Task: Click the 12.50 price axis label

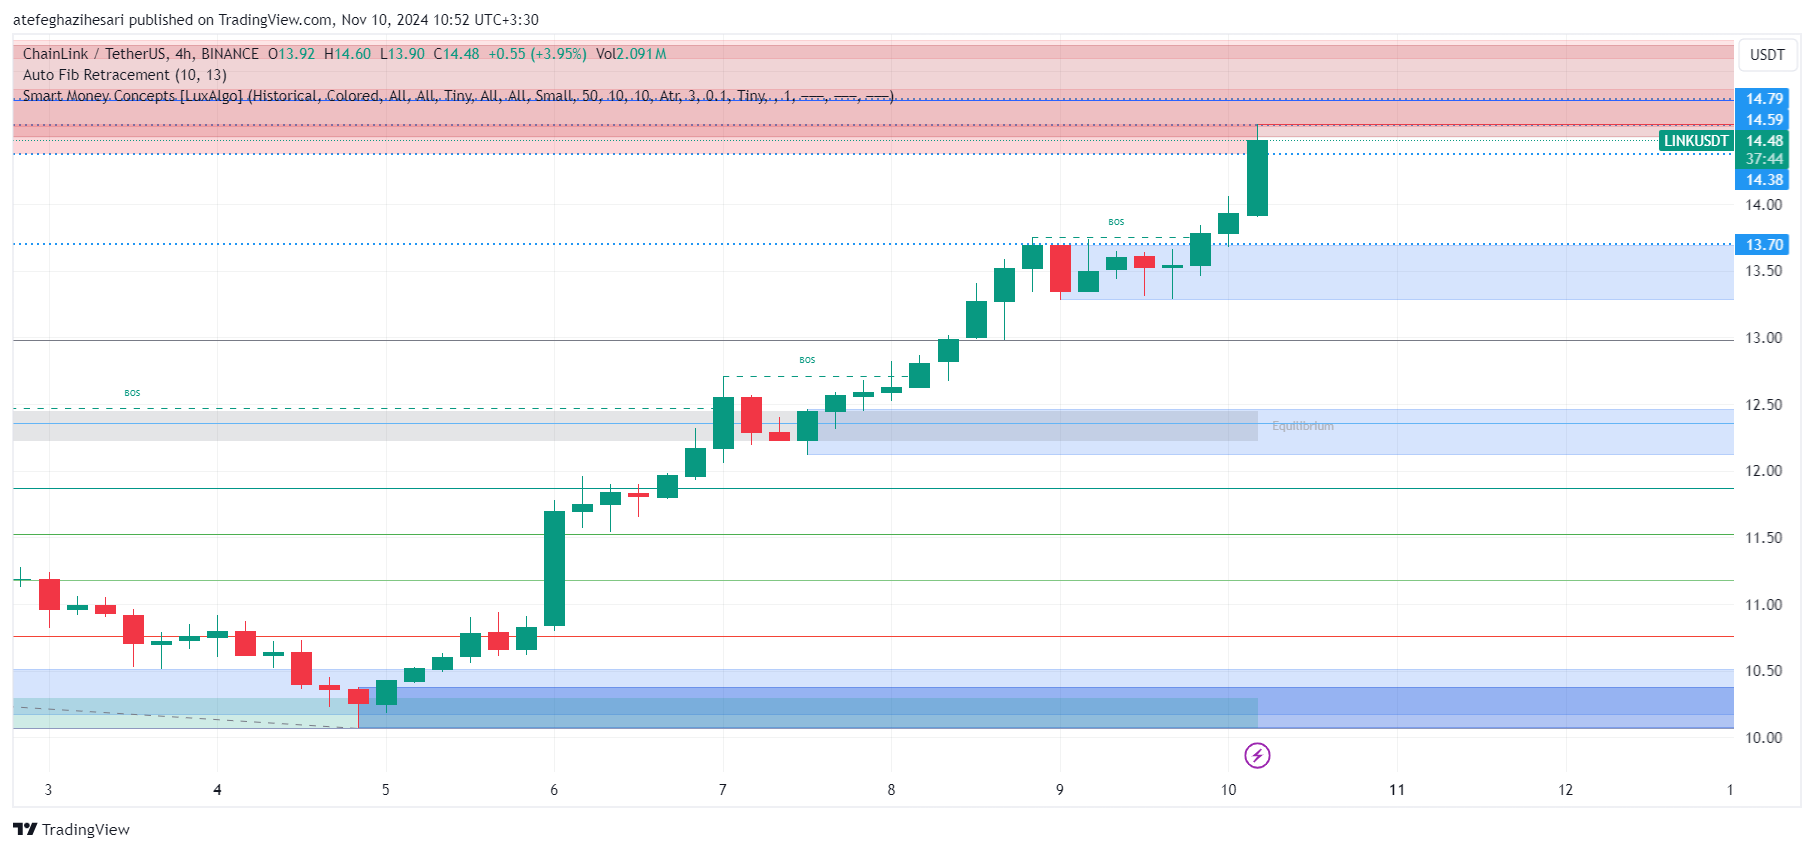Action: pyautogui.click(x=1764, y=405)
